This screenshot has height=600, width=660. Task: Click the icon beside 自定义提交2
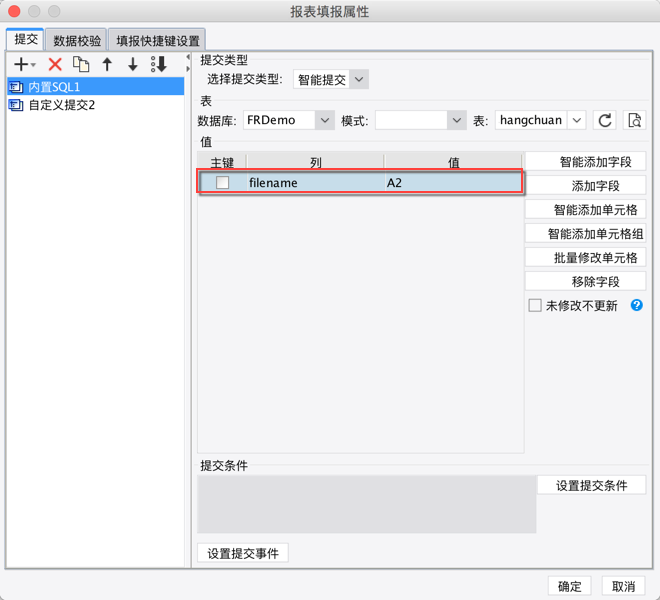click(16, 105)
